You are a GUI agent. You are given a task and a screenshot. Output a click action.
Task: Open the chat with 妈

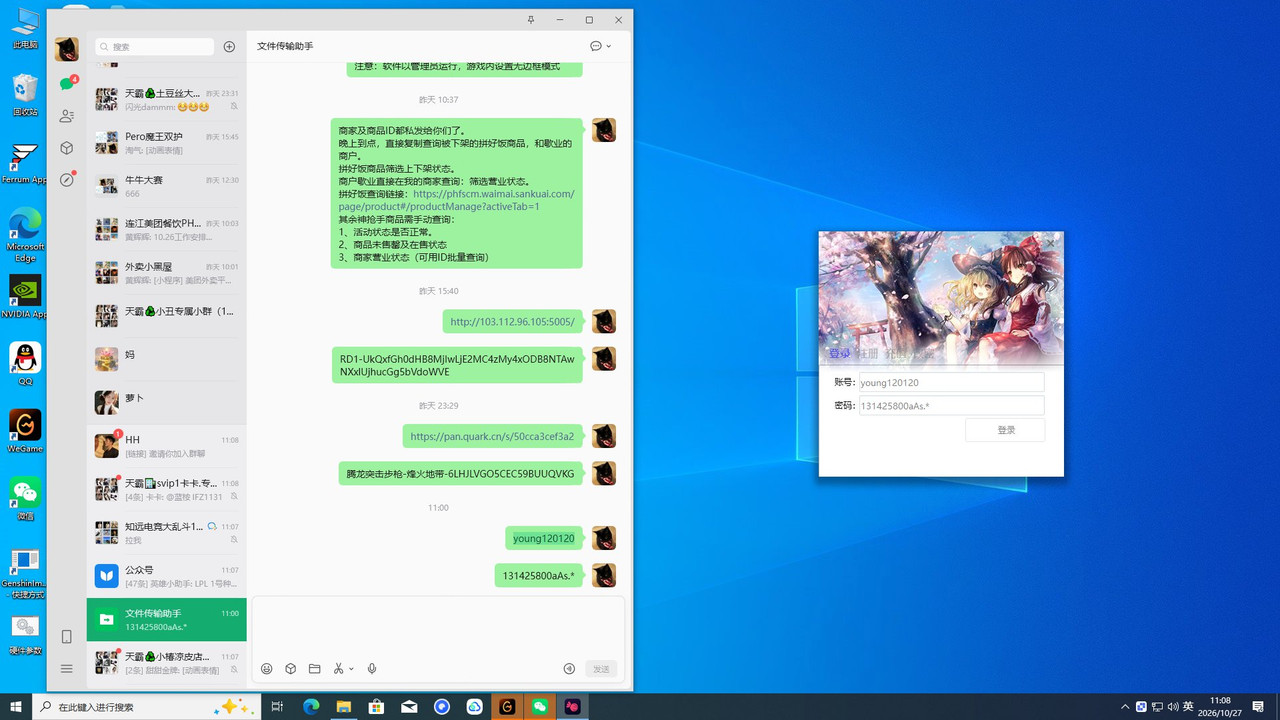tap(167, 359)
